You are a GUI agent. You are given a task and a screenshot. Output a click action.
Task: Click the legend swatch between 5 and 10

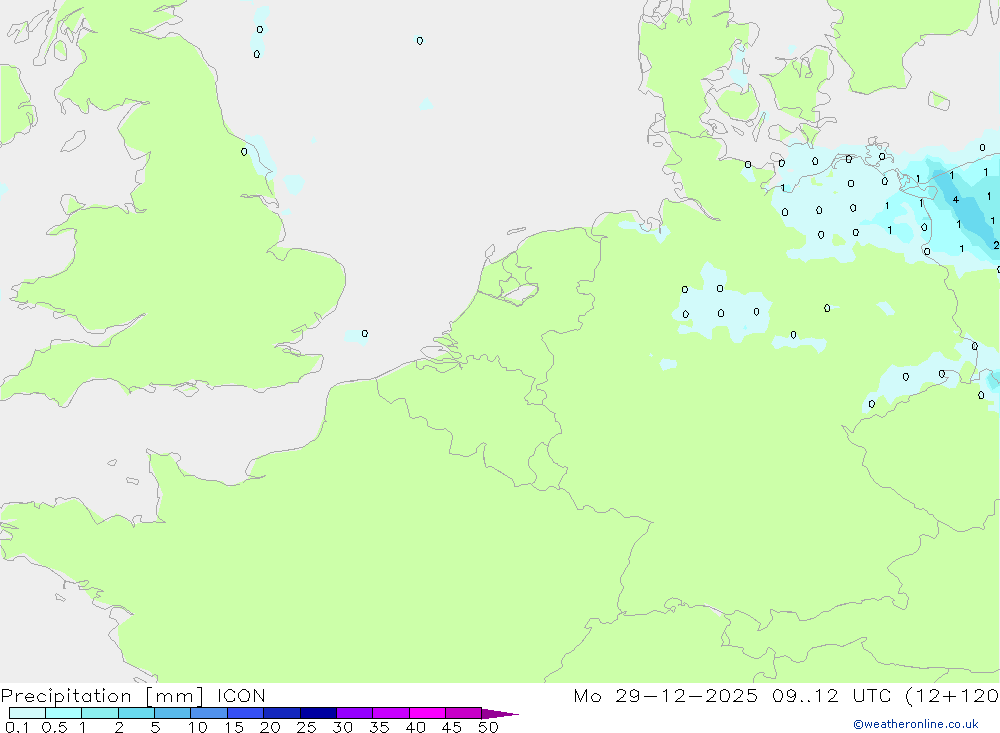173,713
